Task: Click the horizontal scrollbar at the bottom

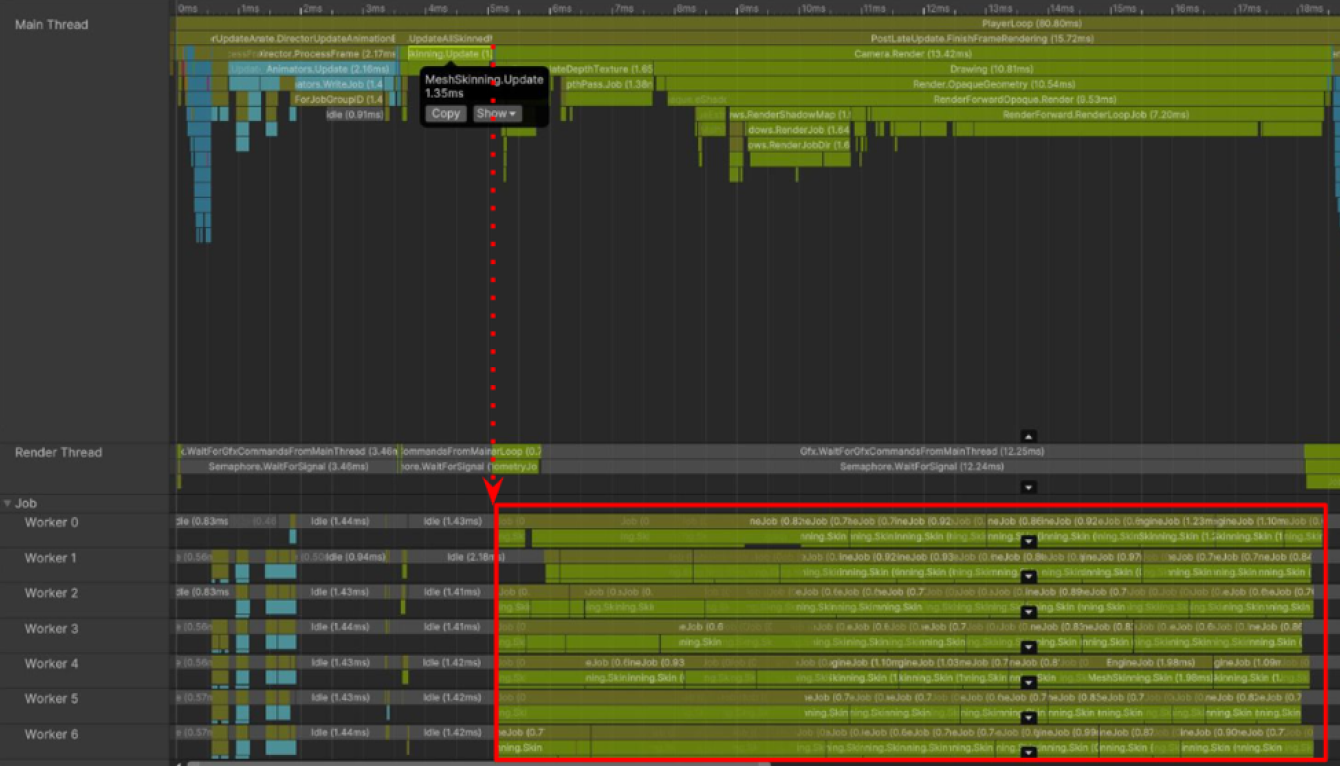Action: point(480,763)
